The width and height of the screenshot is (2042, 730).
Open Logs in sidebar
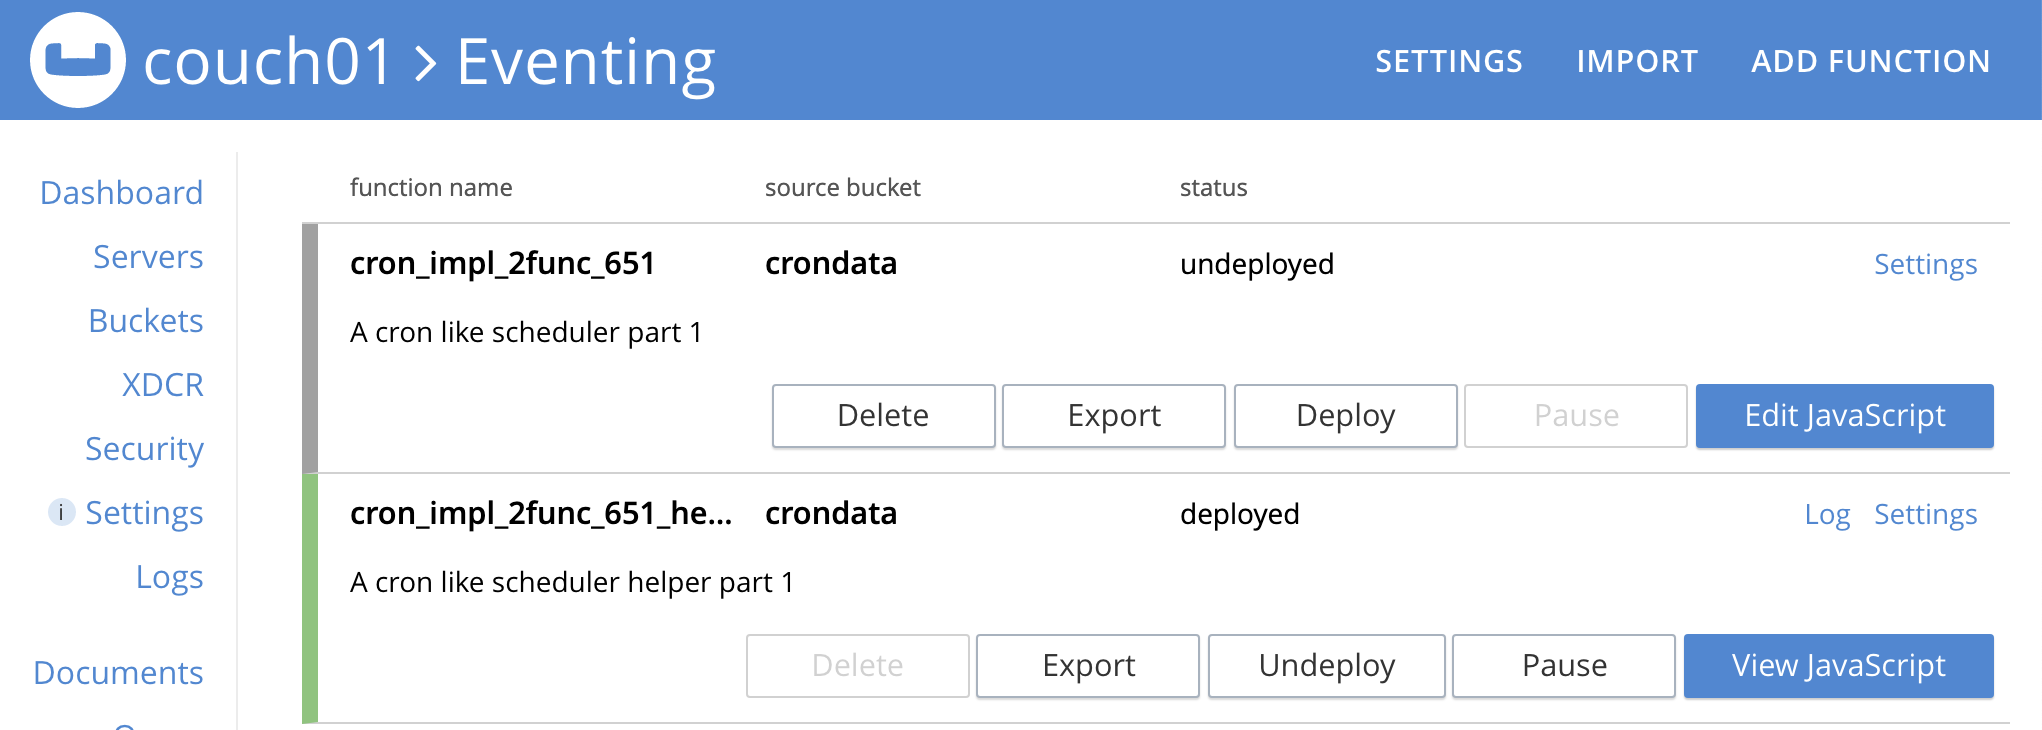(169, 577)
